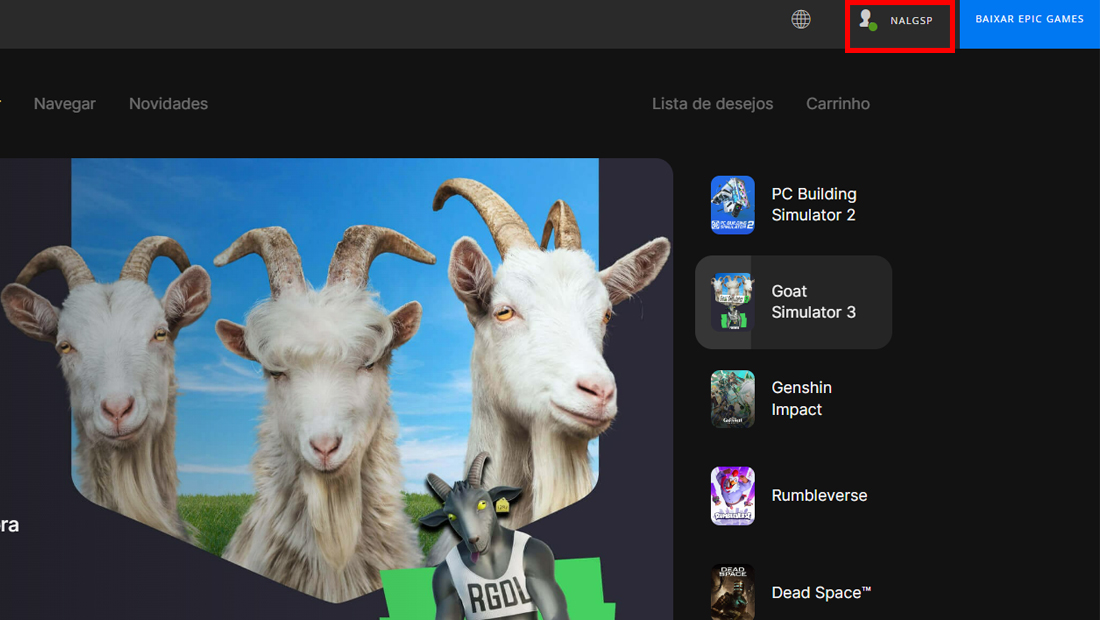Open the Navegar tab
Screen dimensions: 1100x620
tap(65, 104)
